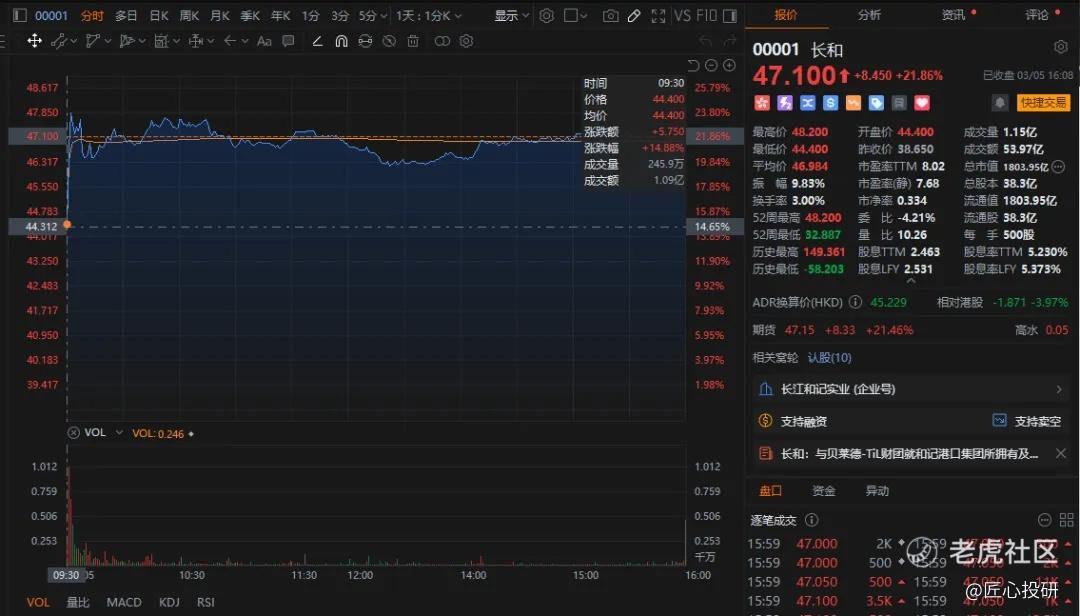This screenshot has width=1080, height=616.
Task: Delete drawings with trash icon
Action: (x=413, y=41)
